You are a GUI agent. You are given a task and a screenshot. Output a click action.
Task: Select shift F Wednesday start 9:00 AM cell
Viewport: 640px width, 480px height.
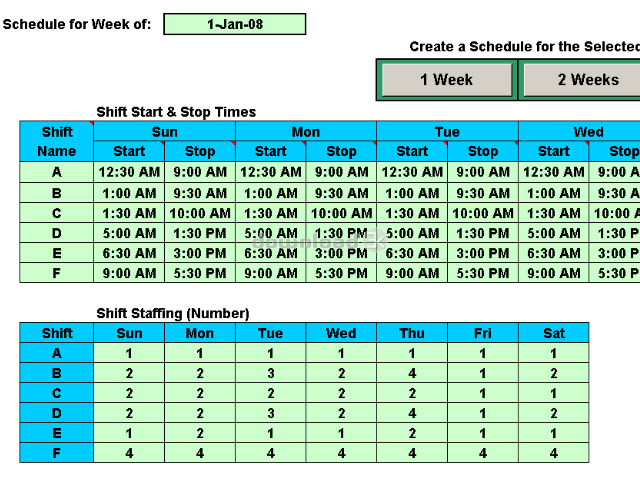coord(553,273)
